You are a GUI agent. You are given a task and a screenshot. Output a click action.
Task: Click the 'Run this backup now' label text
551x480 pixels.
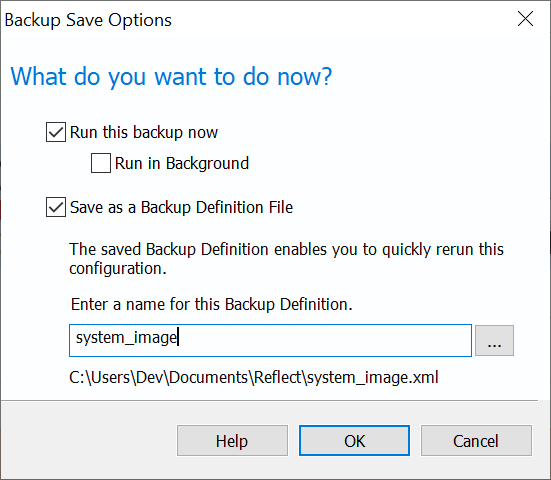144,132
